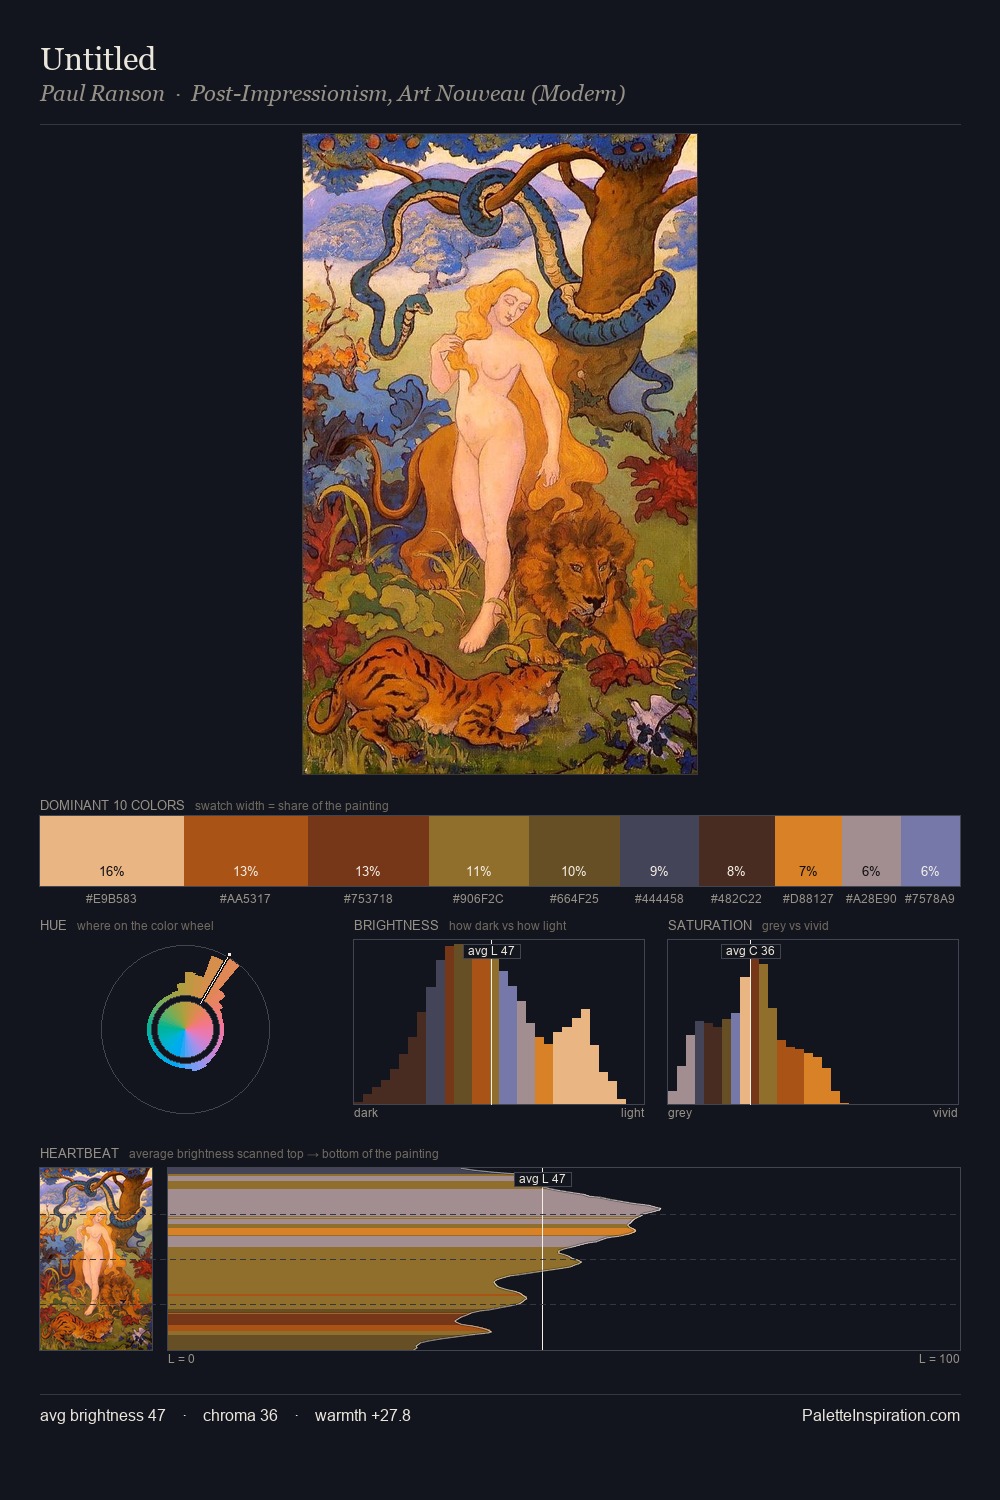Click the 'HUE' section heading
The width and height of the screenshot is (1000, 1500).
[x=53, y=925]
